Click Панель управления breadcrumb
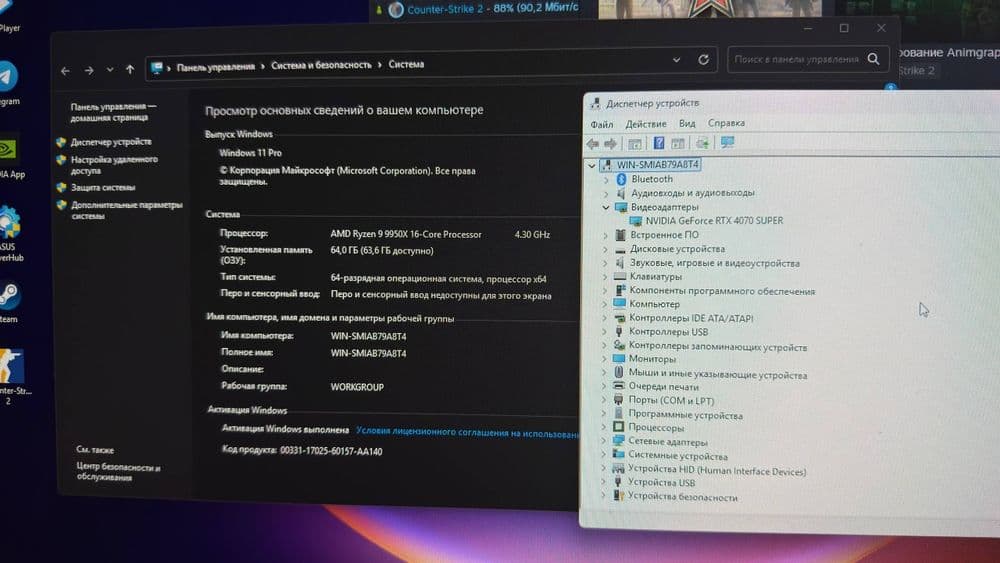 (216, 66)
